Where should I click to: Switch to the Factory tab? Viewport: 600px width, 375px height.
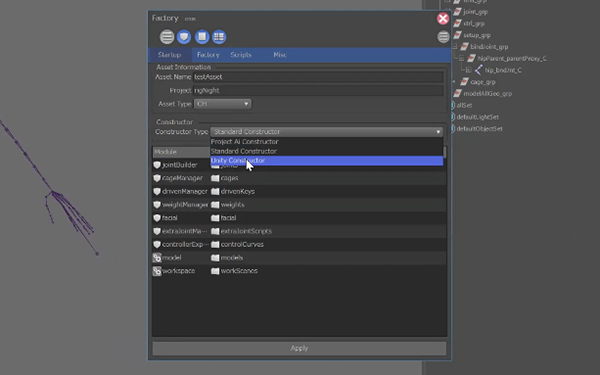208,55
